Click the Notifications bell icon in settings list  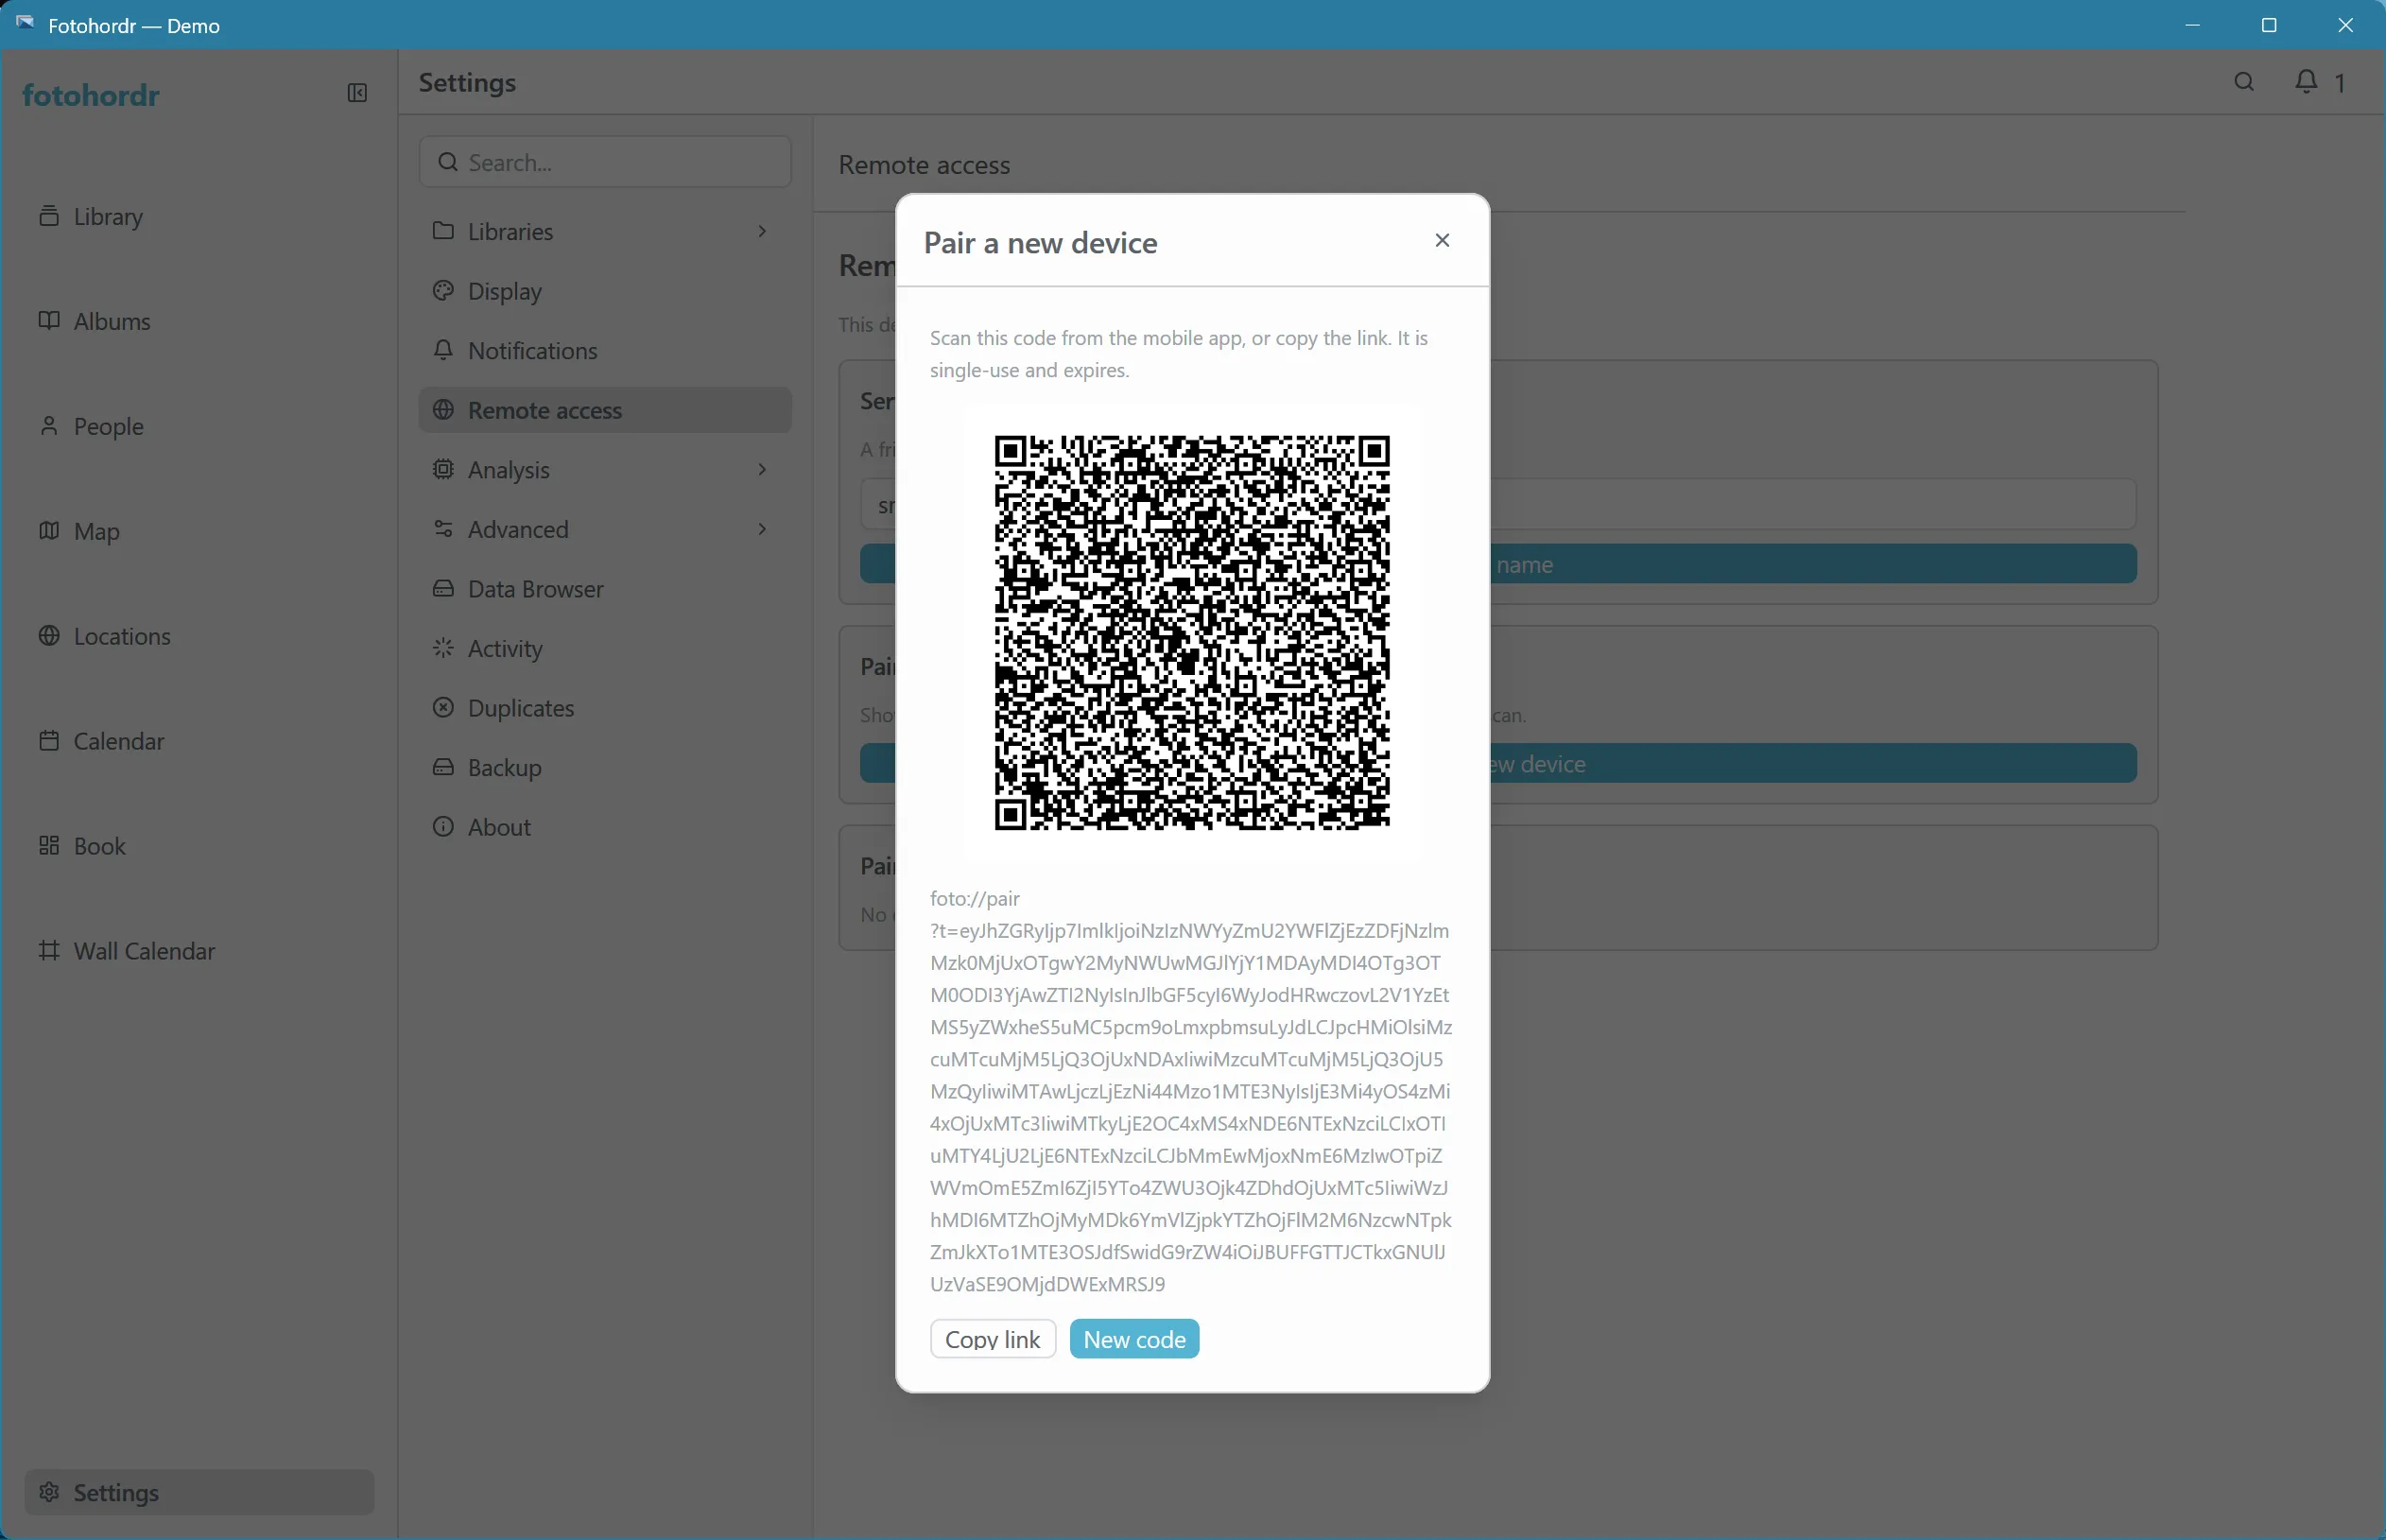coord(443,350)
